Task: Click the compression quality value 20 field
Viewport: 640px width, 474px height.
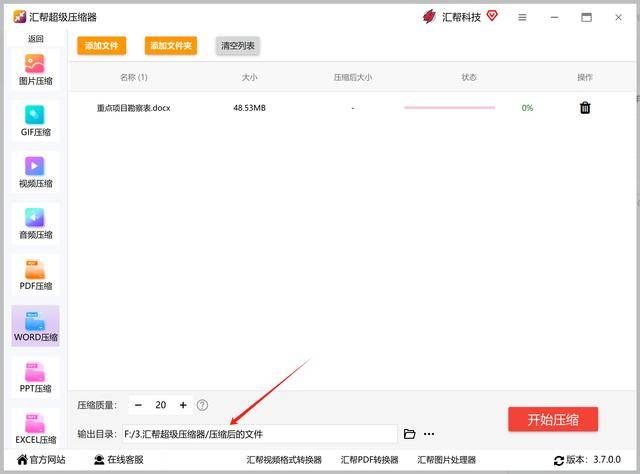Action: (160, 405)
